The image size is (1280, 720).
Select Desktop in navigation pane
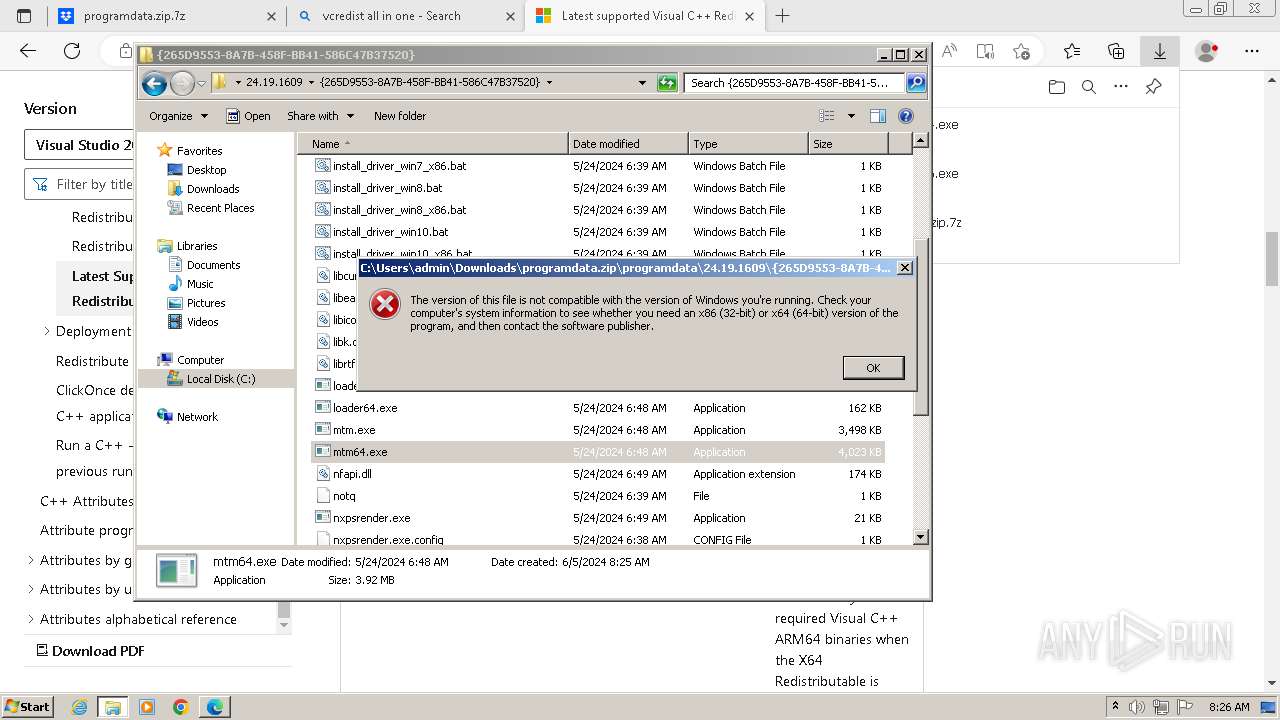(x=206, y=170)
